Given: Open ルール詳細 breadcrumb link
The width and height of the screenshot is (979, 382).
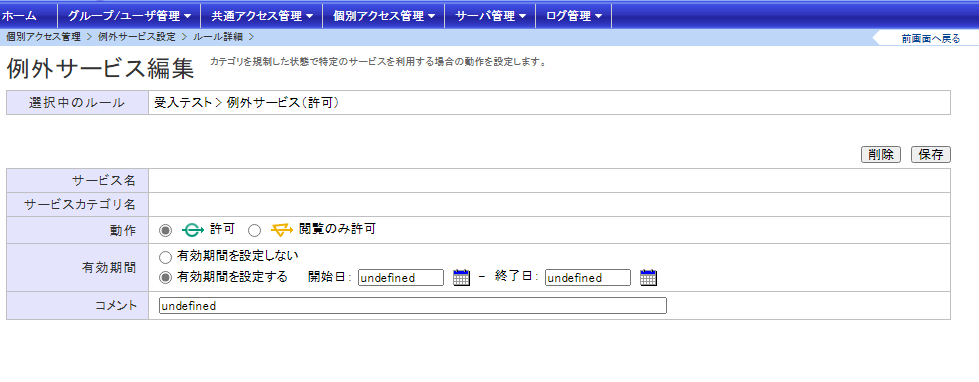Looking at the screenshot, I should [218, 37].
